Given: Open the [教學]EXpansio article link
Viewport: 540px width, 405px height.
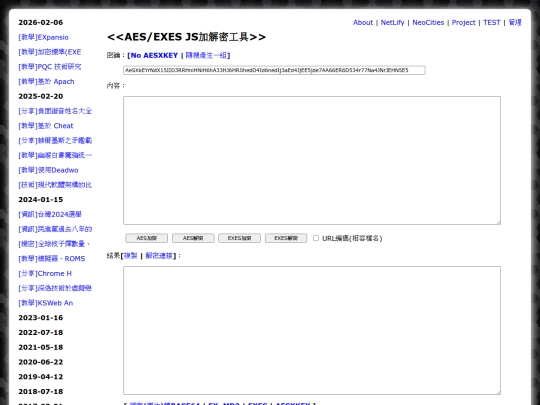Looking at the screenshot, I should 43,37.
